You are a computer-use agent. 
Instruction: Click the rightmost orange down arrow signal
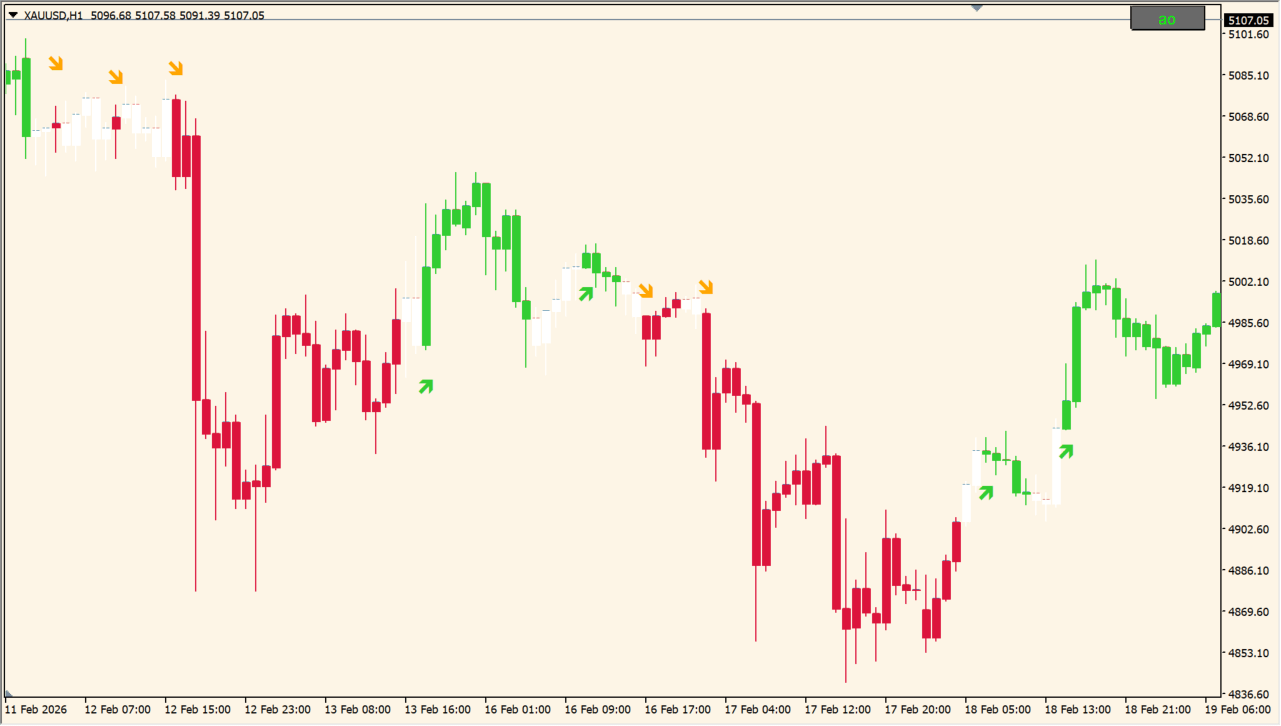706,288
